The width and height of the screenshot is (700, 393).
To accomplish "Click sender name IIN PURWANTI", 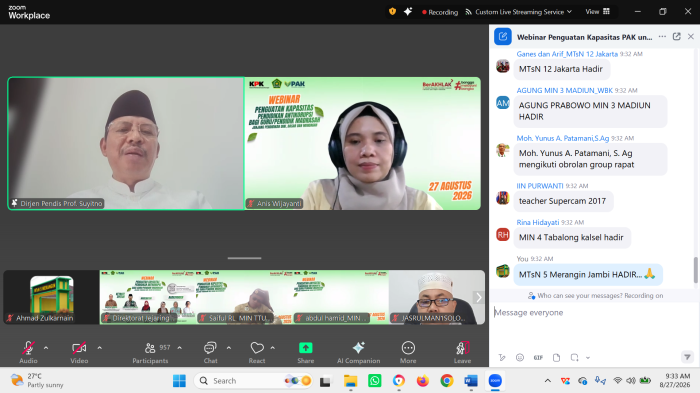I will coord(540,186).
